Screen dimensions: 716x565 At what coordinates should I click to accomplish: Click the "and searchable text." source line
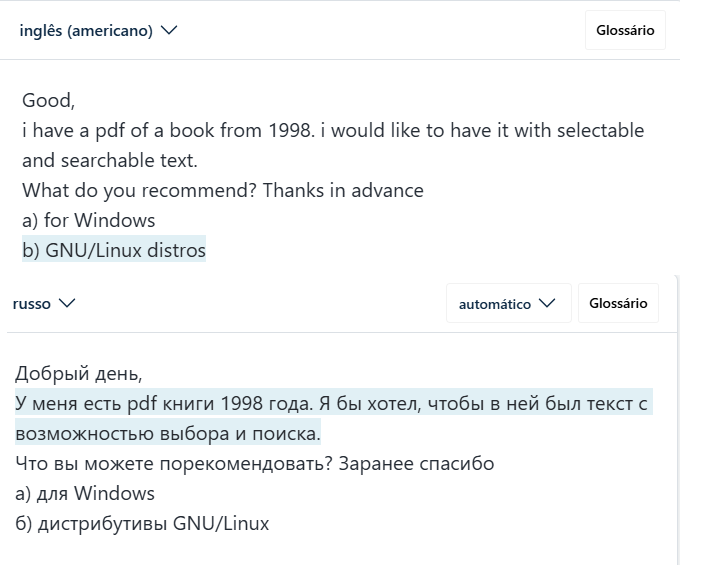(109, 161)
